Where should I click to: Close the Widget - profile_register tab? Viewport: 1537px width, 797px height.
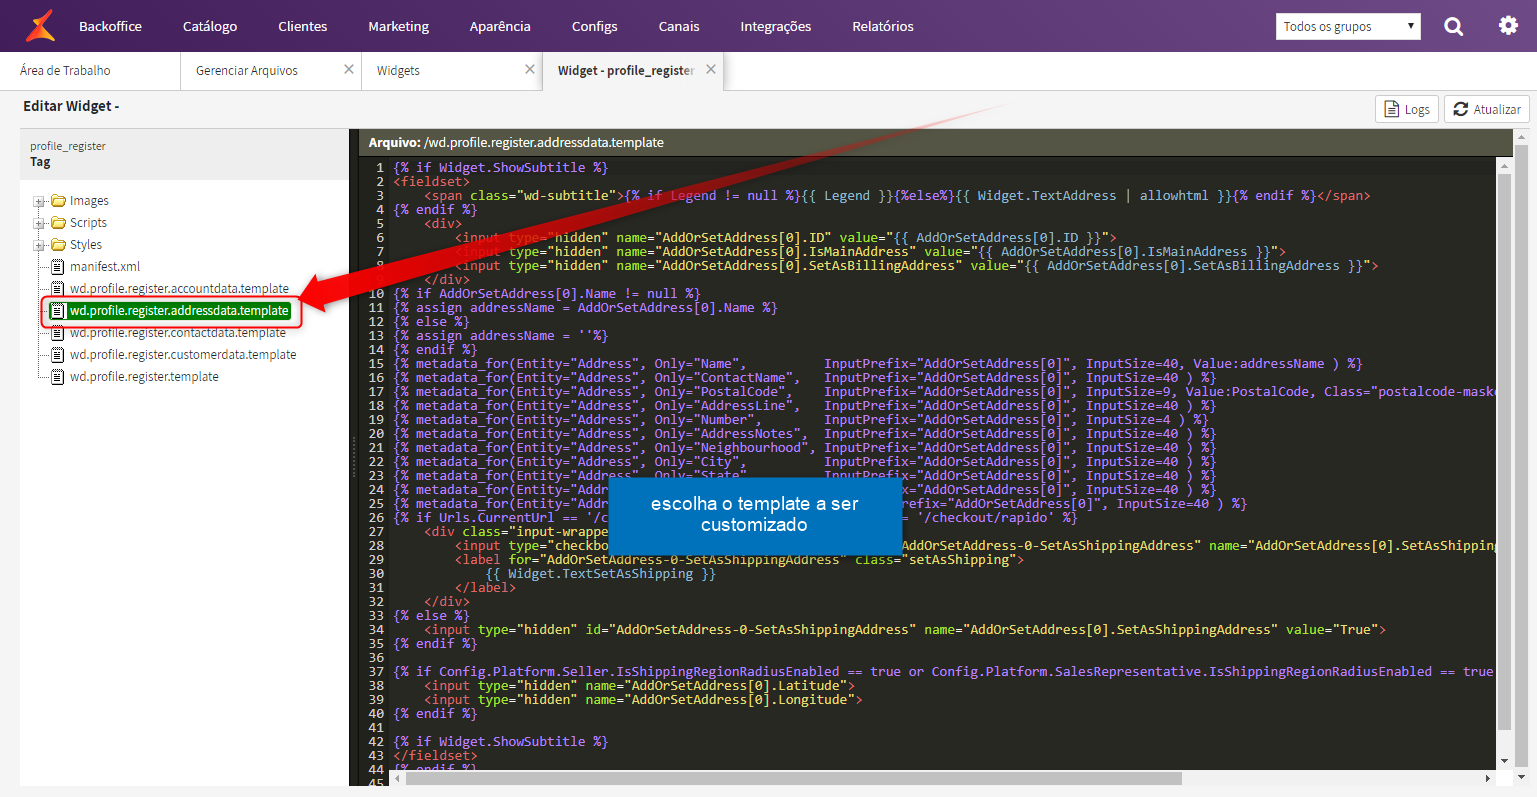pyautogui.click(x=711, y=69)
